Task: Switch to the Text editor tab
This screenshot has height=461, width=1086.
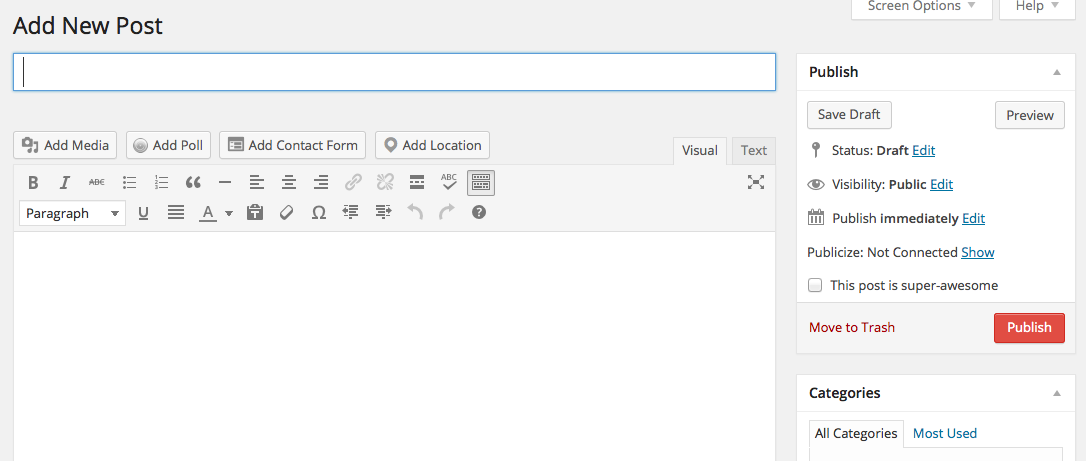Action: pyautogui.click(x=754, y=151)
